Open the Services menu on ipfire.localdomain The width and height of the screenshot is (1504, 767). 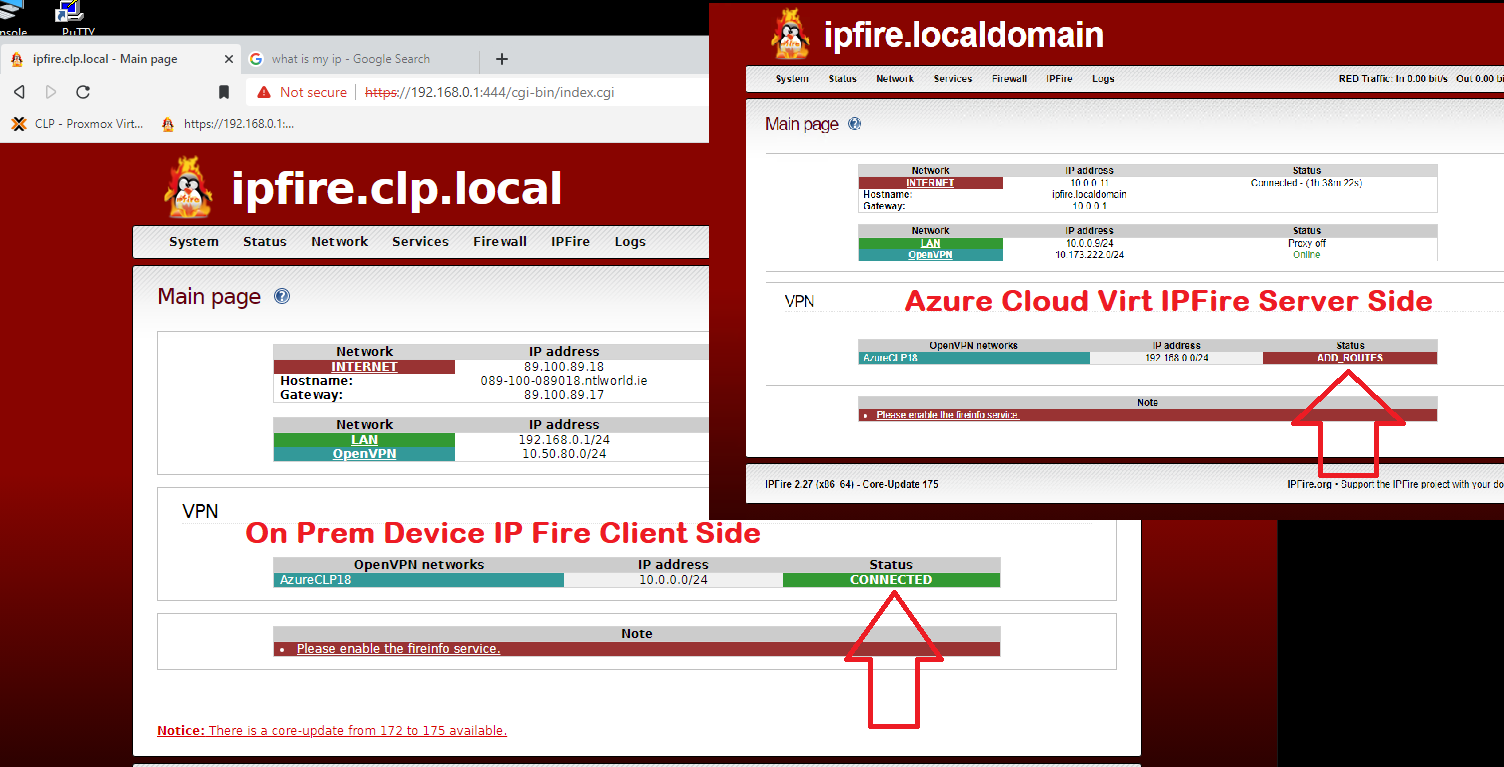[953, 79]
